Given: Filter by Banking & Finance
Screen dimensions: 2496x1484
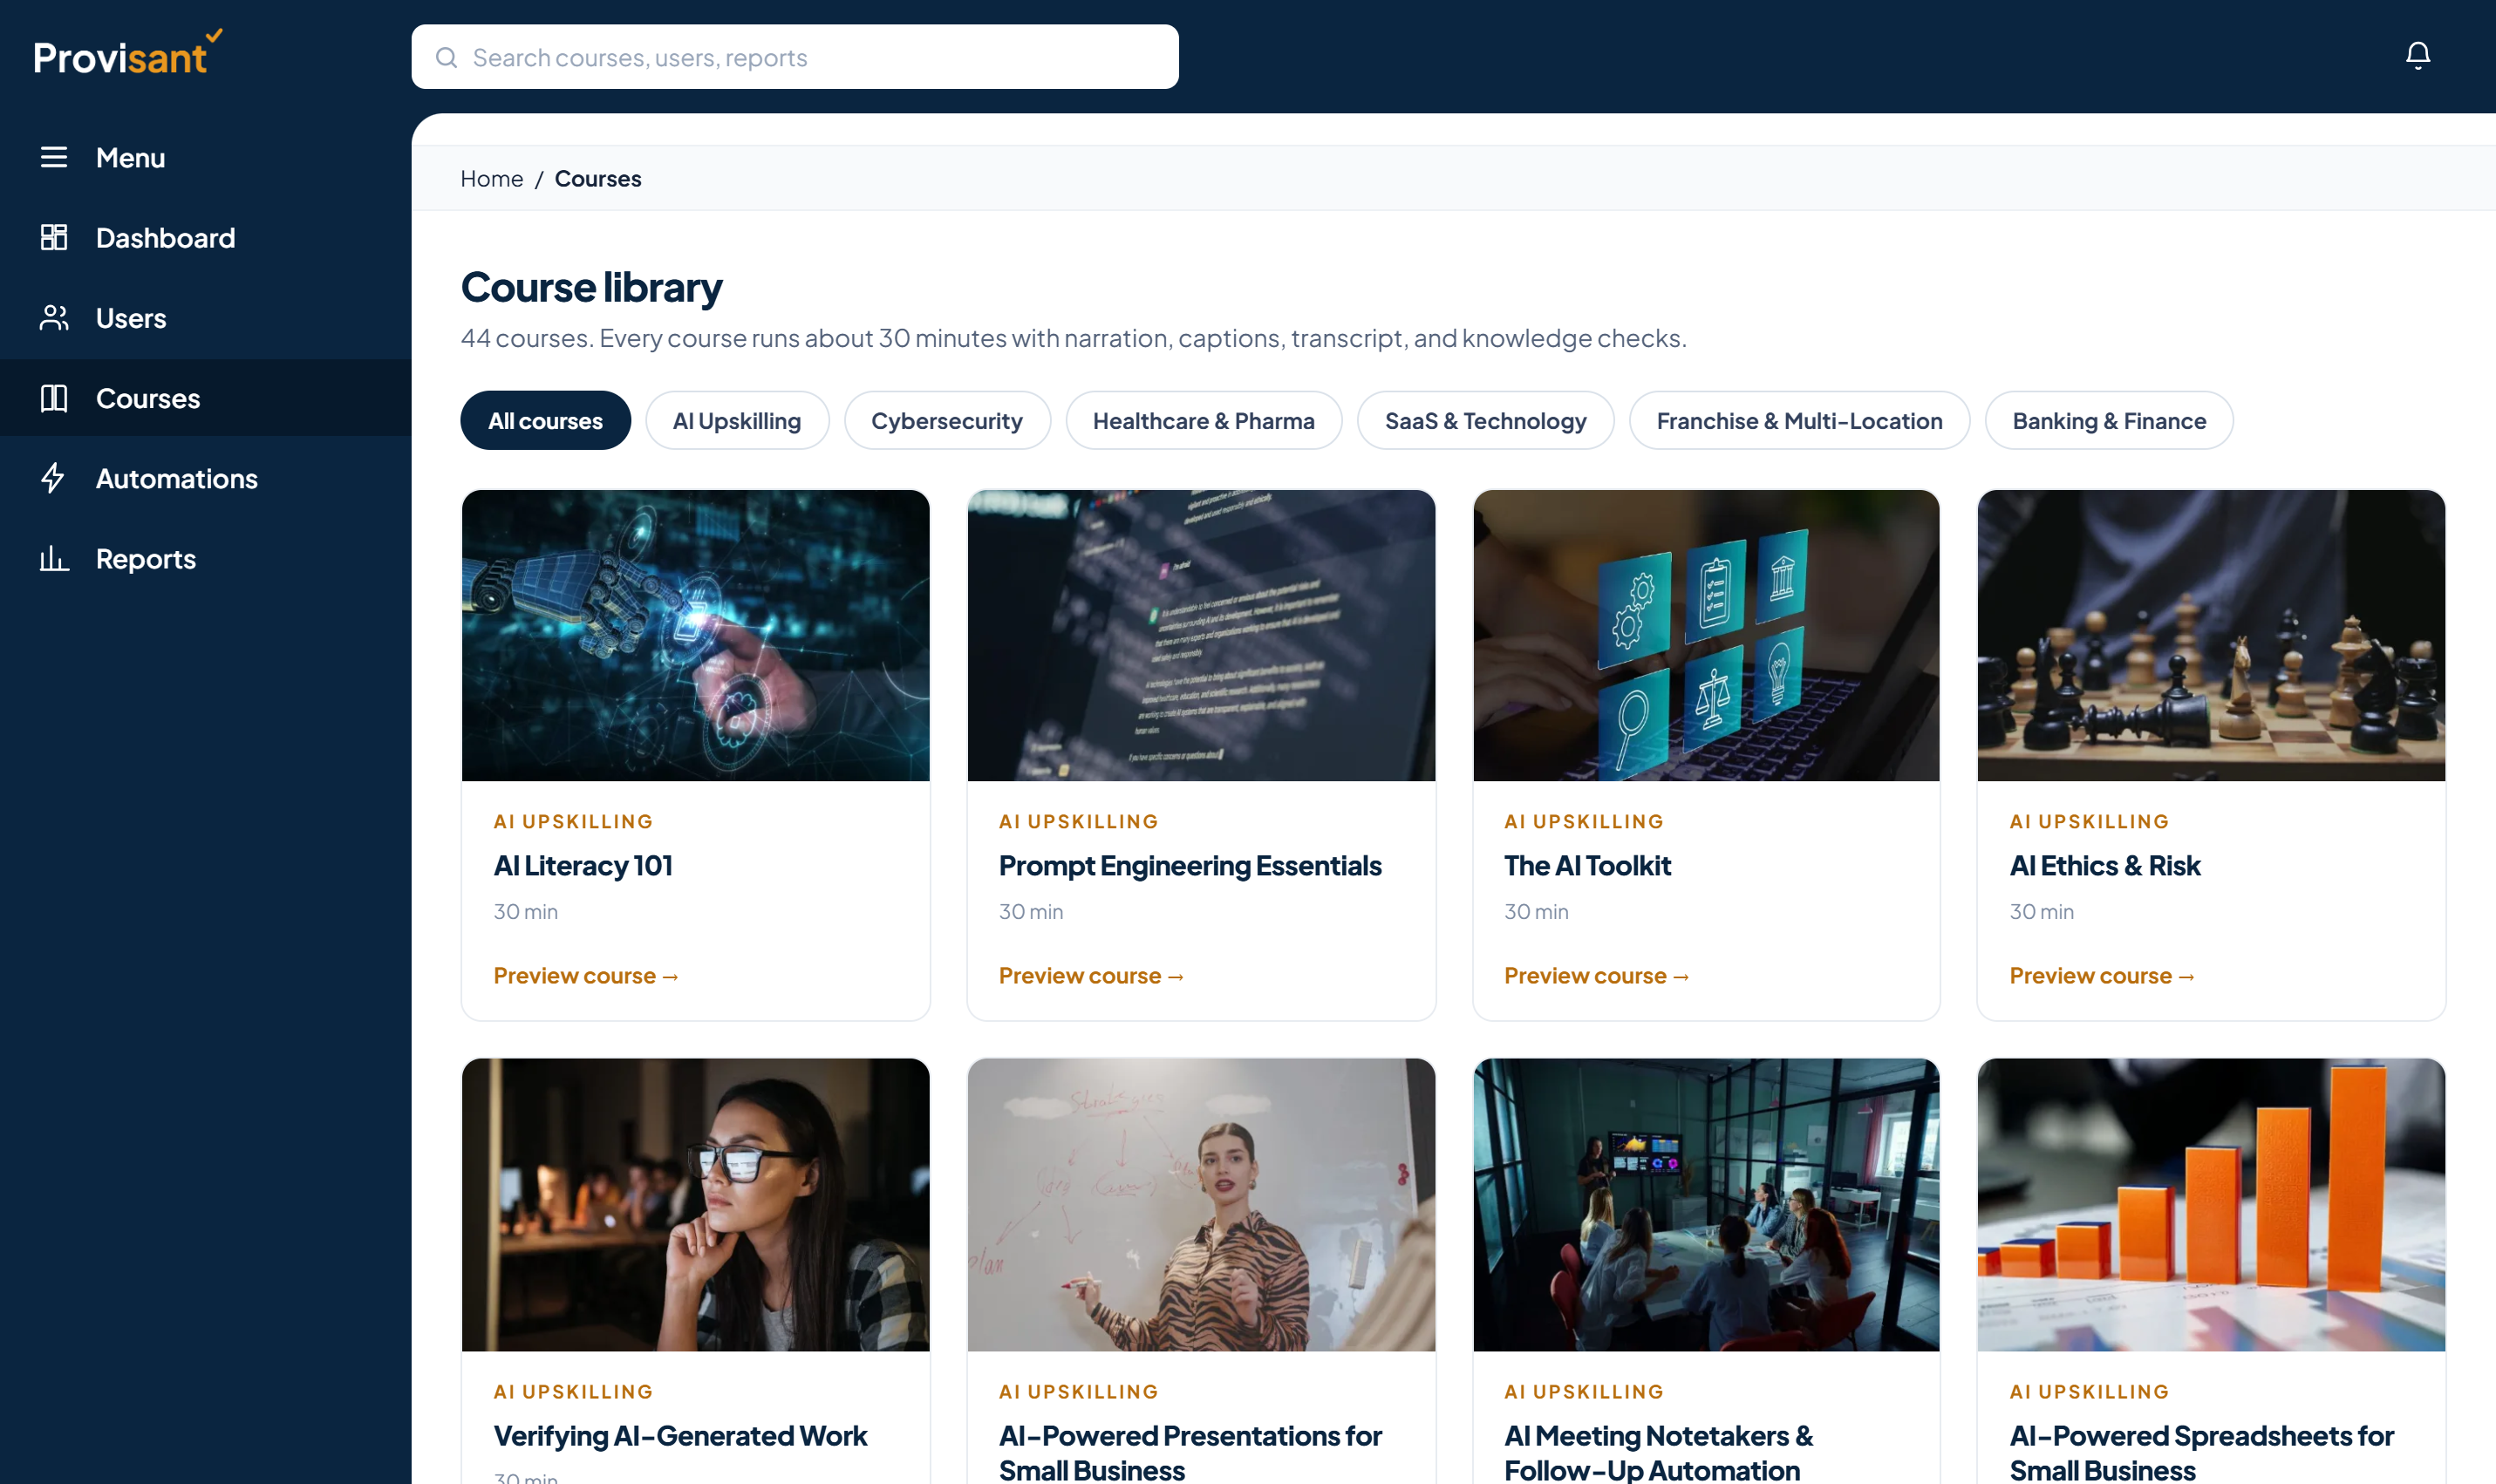Looking at the screenshot, I should click(x=2108, y=420).
